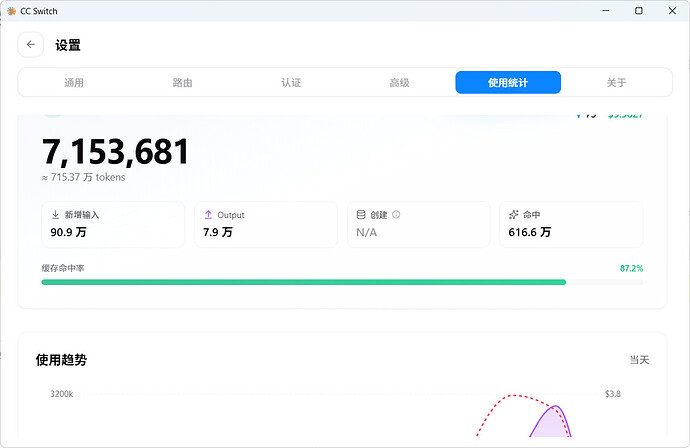Open the 关于 tab
The height and width of the screenshot is (448, 690).
pos(616,82)
